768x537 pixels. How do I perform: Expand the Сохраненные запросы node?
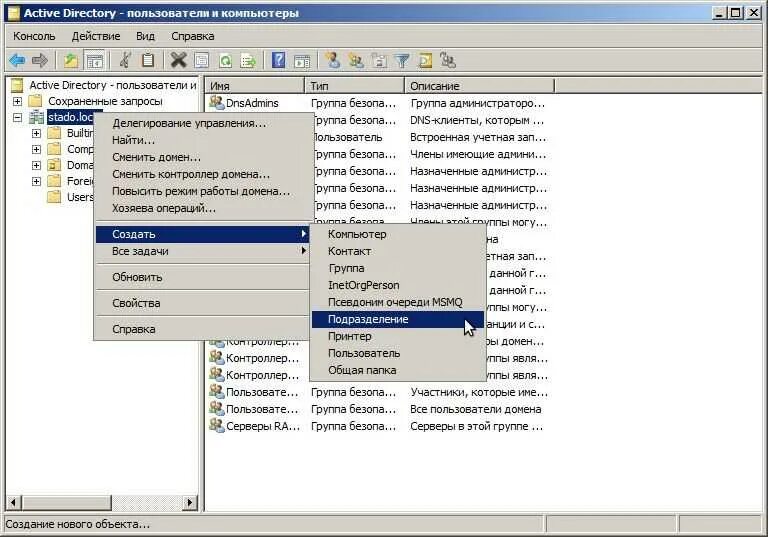pos(17,101)
